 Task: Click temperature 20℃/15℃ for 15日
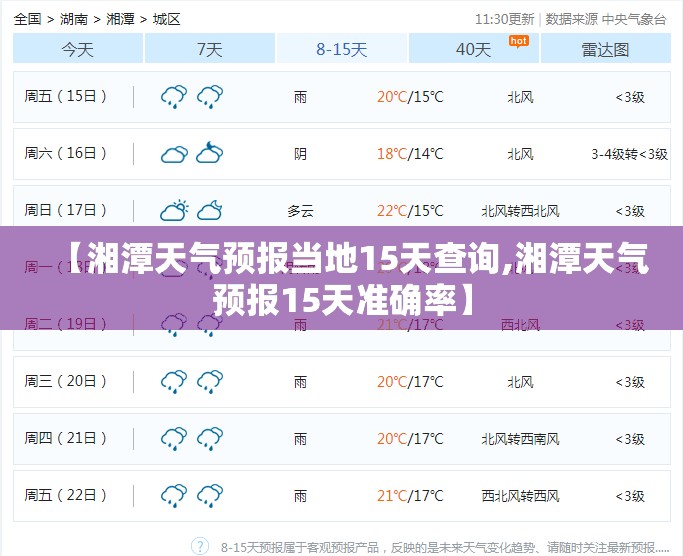click(410, 97)
